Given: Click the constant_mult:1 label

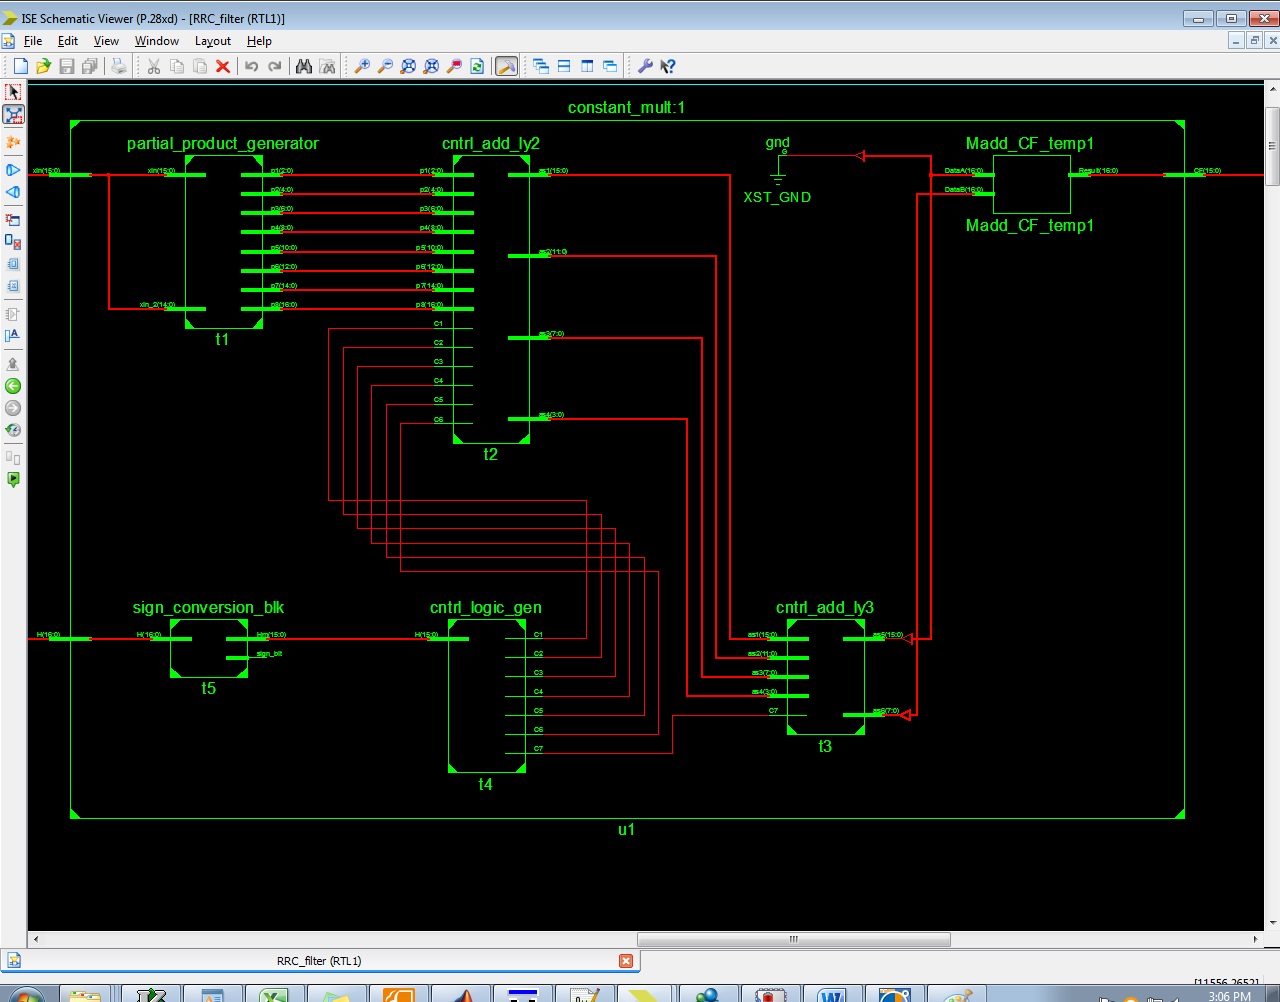Looking at the screenshot, I should tap(626, 108).
